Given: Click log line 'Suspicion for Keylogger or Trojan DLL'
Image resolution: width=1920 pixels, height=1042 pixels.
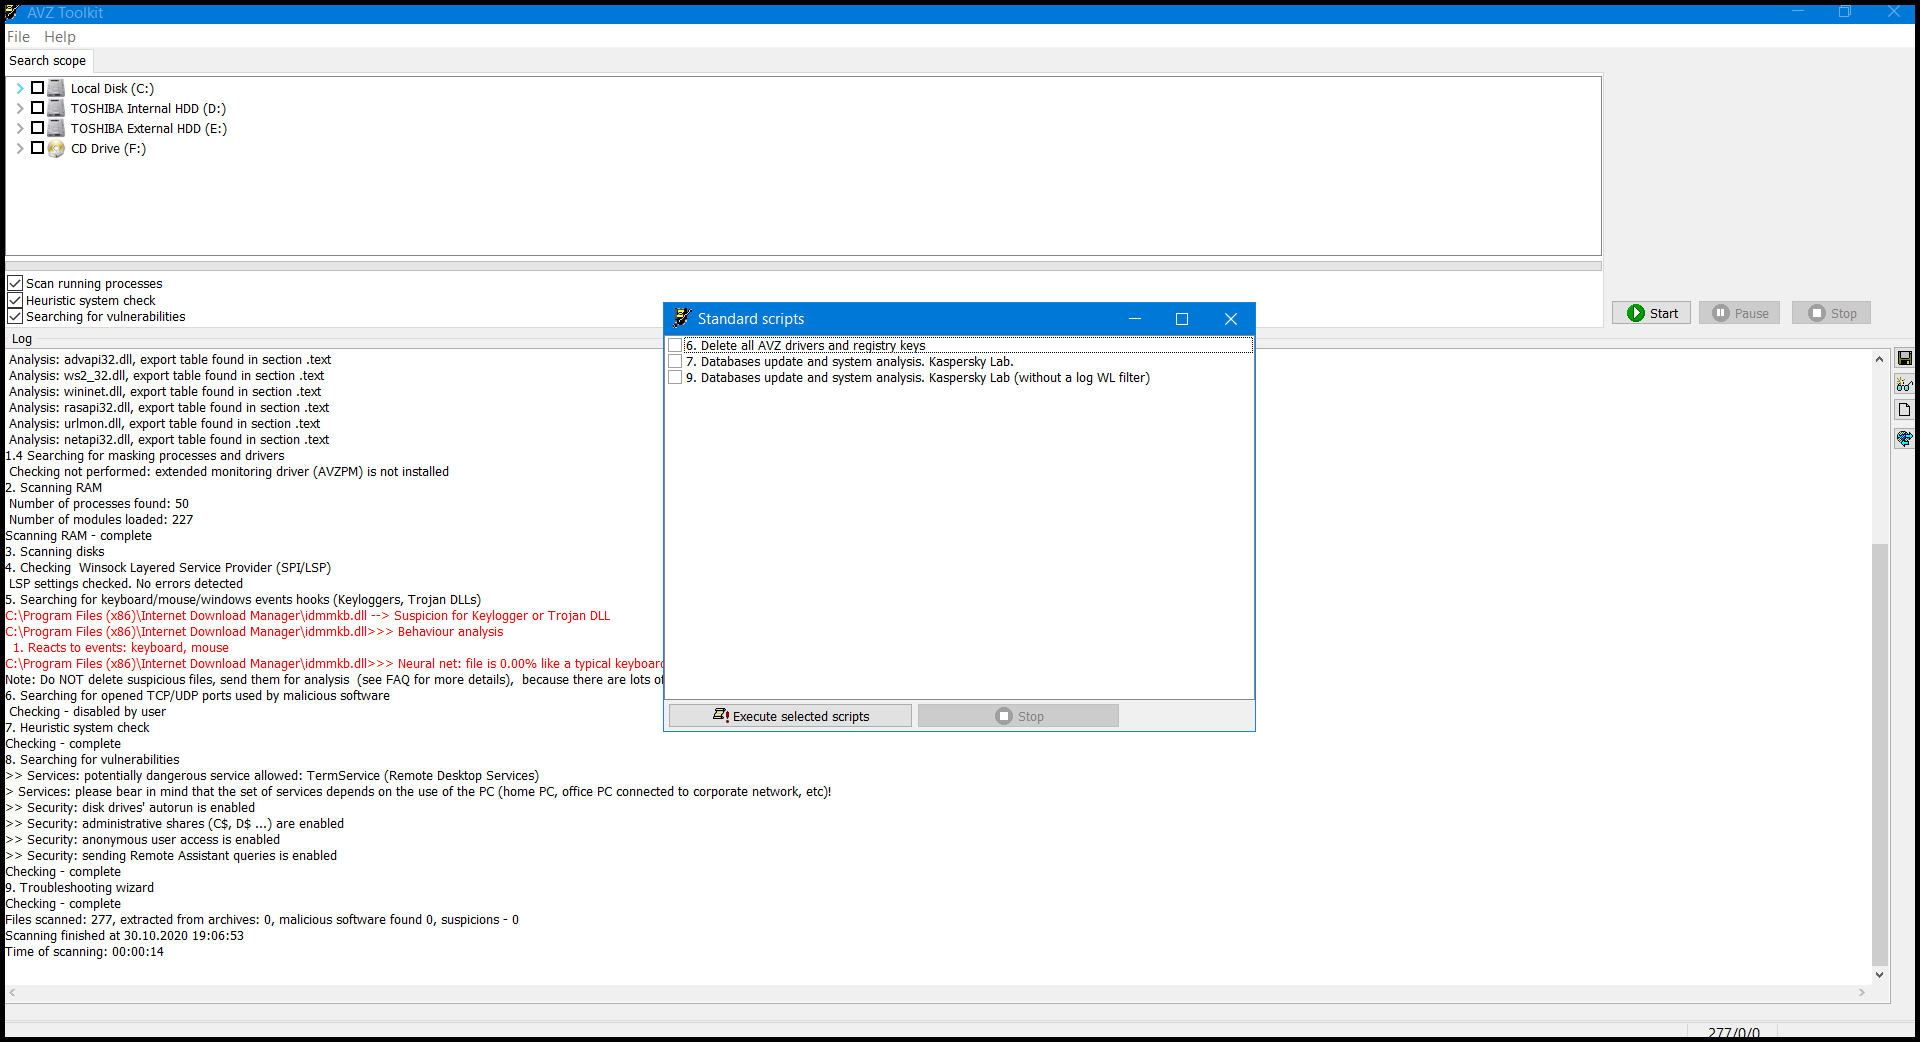Looking at the screenshot, I should [x=308, y=616].
